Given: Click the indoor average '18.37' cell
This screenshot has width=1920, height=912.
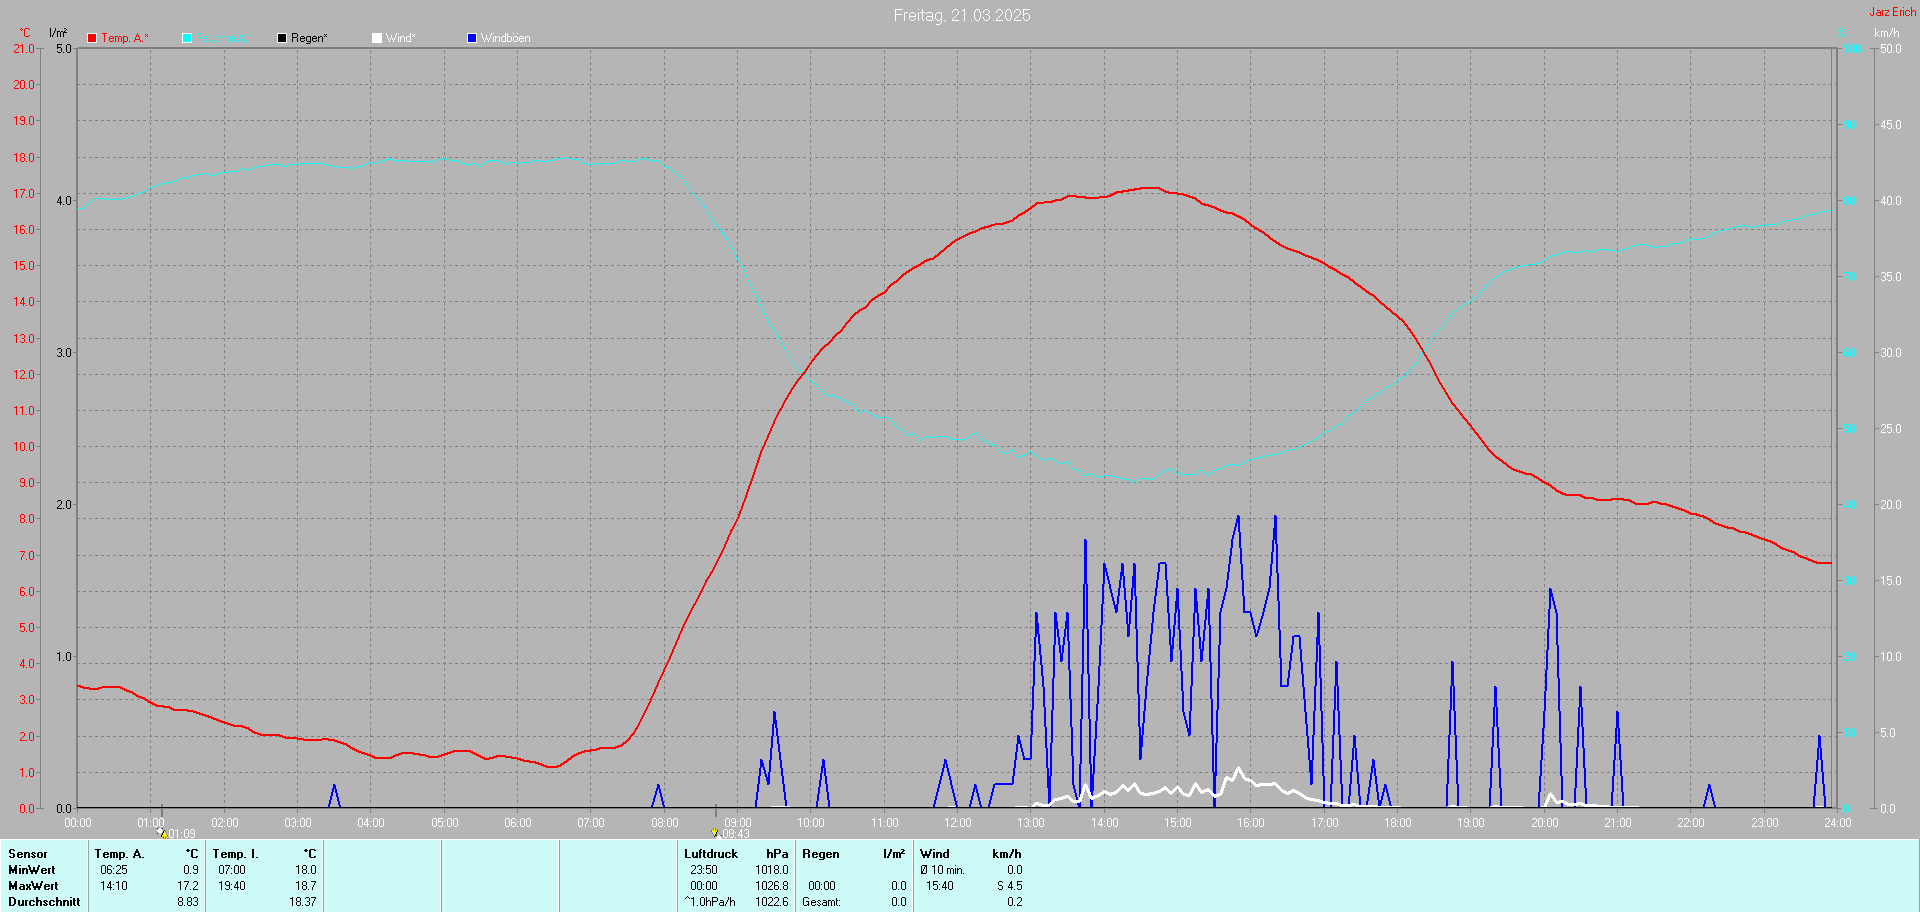Looking at the screenshot, I should [x=303, y=902].
